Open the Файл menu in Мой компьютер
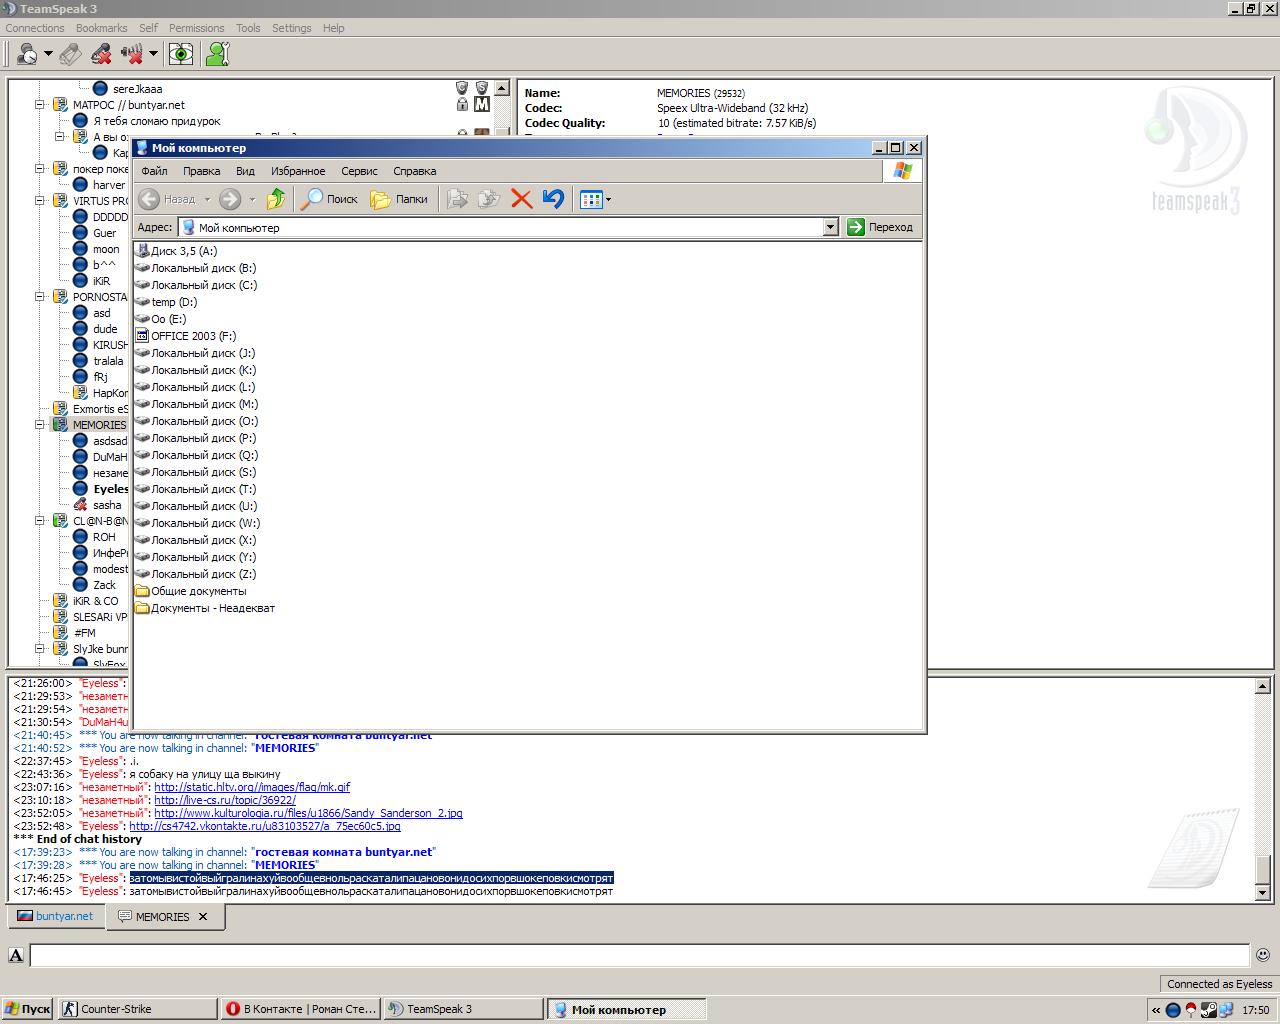The image size is (1280, 1024). coord(154,171)
